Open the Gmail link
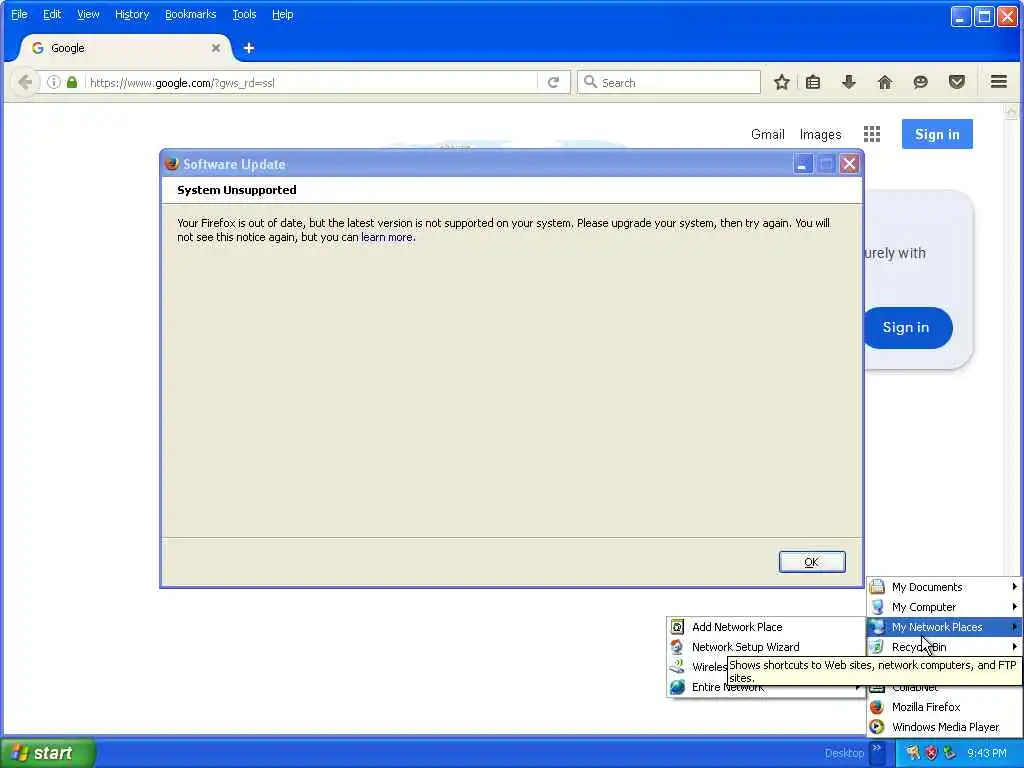 pyautogui.click(x=767, y=135)
